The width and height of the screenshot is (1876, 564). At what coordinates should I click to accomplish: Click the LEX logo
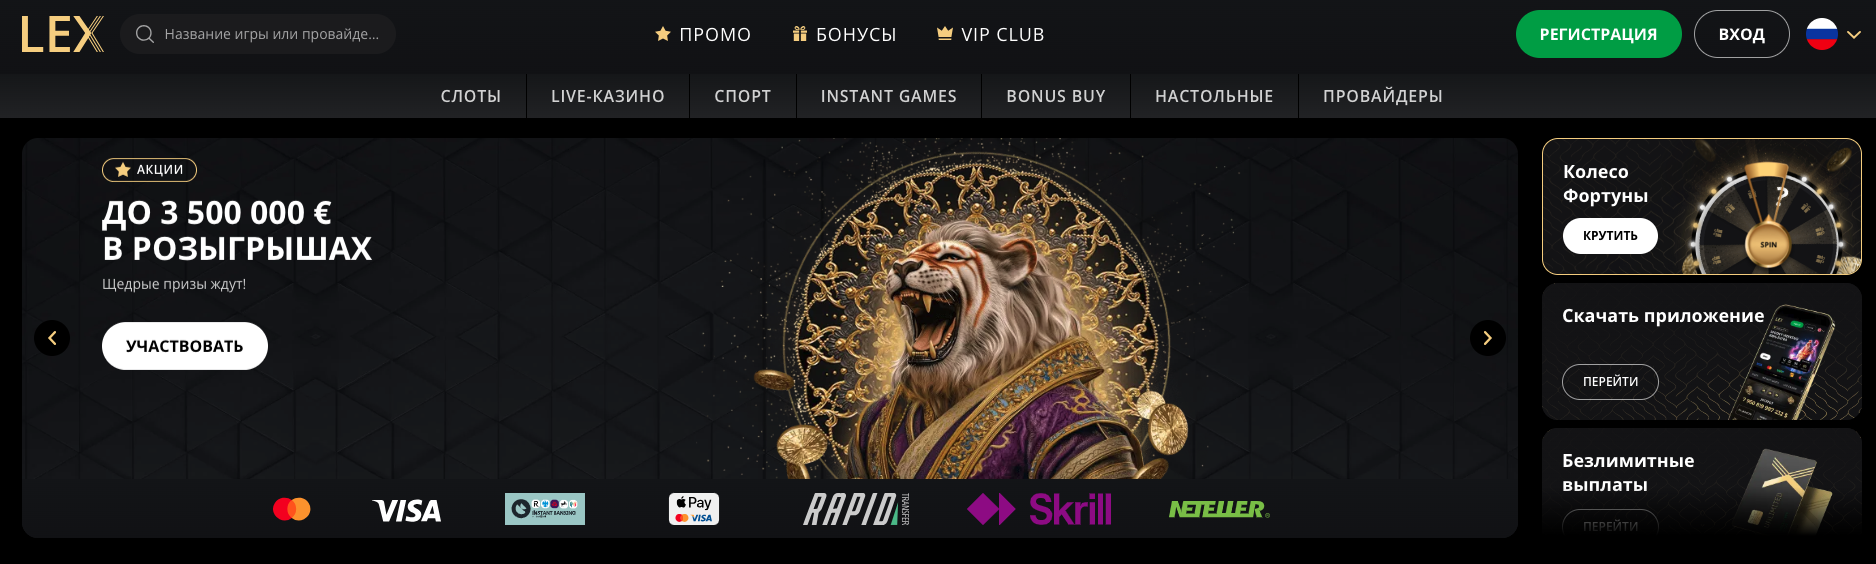click(62, 34)
